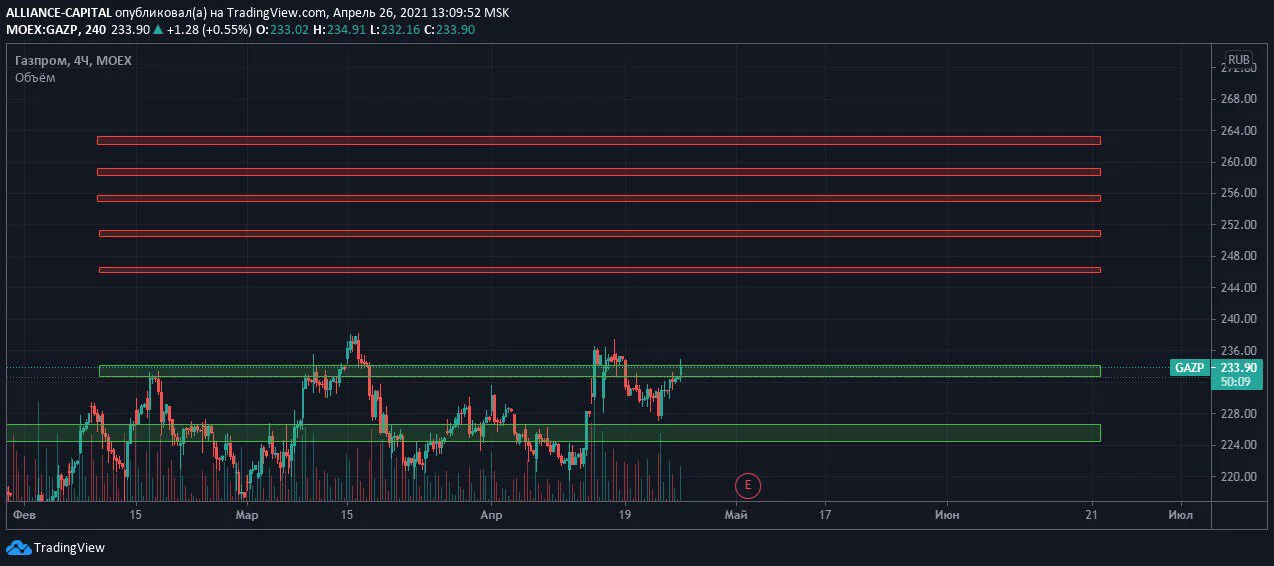Click the H:234.91 high value
The width and height of the screenshot is (1274, 566).
pos(338,30)
